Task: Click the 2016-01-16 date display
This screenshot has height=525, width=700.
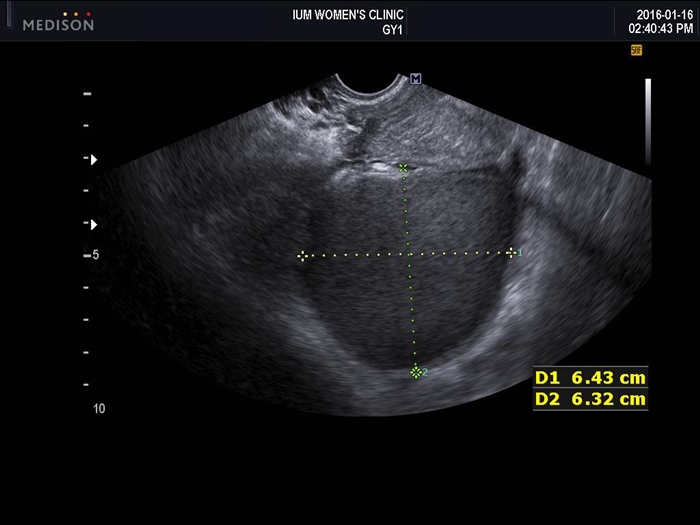Action: [665, 15]
